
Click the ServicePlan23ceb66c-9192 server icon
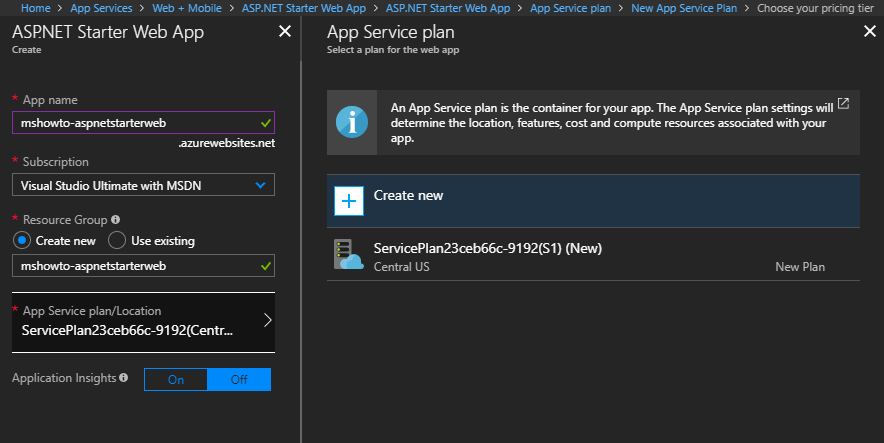tap(348, 255)
